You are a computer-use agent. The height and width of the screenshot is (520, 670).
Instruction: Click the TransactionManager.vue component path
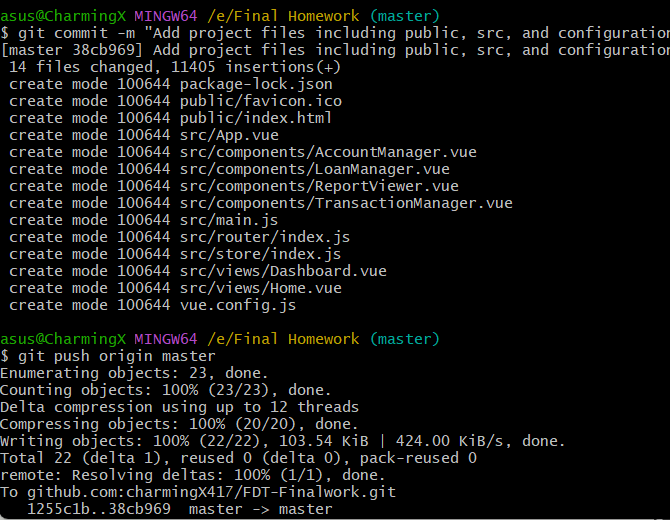(x=346, y=203)
